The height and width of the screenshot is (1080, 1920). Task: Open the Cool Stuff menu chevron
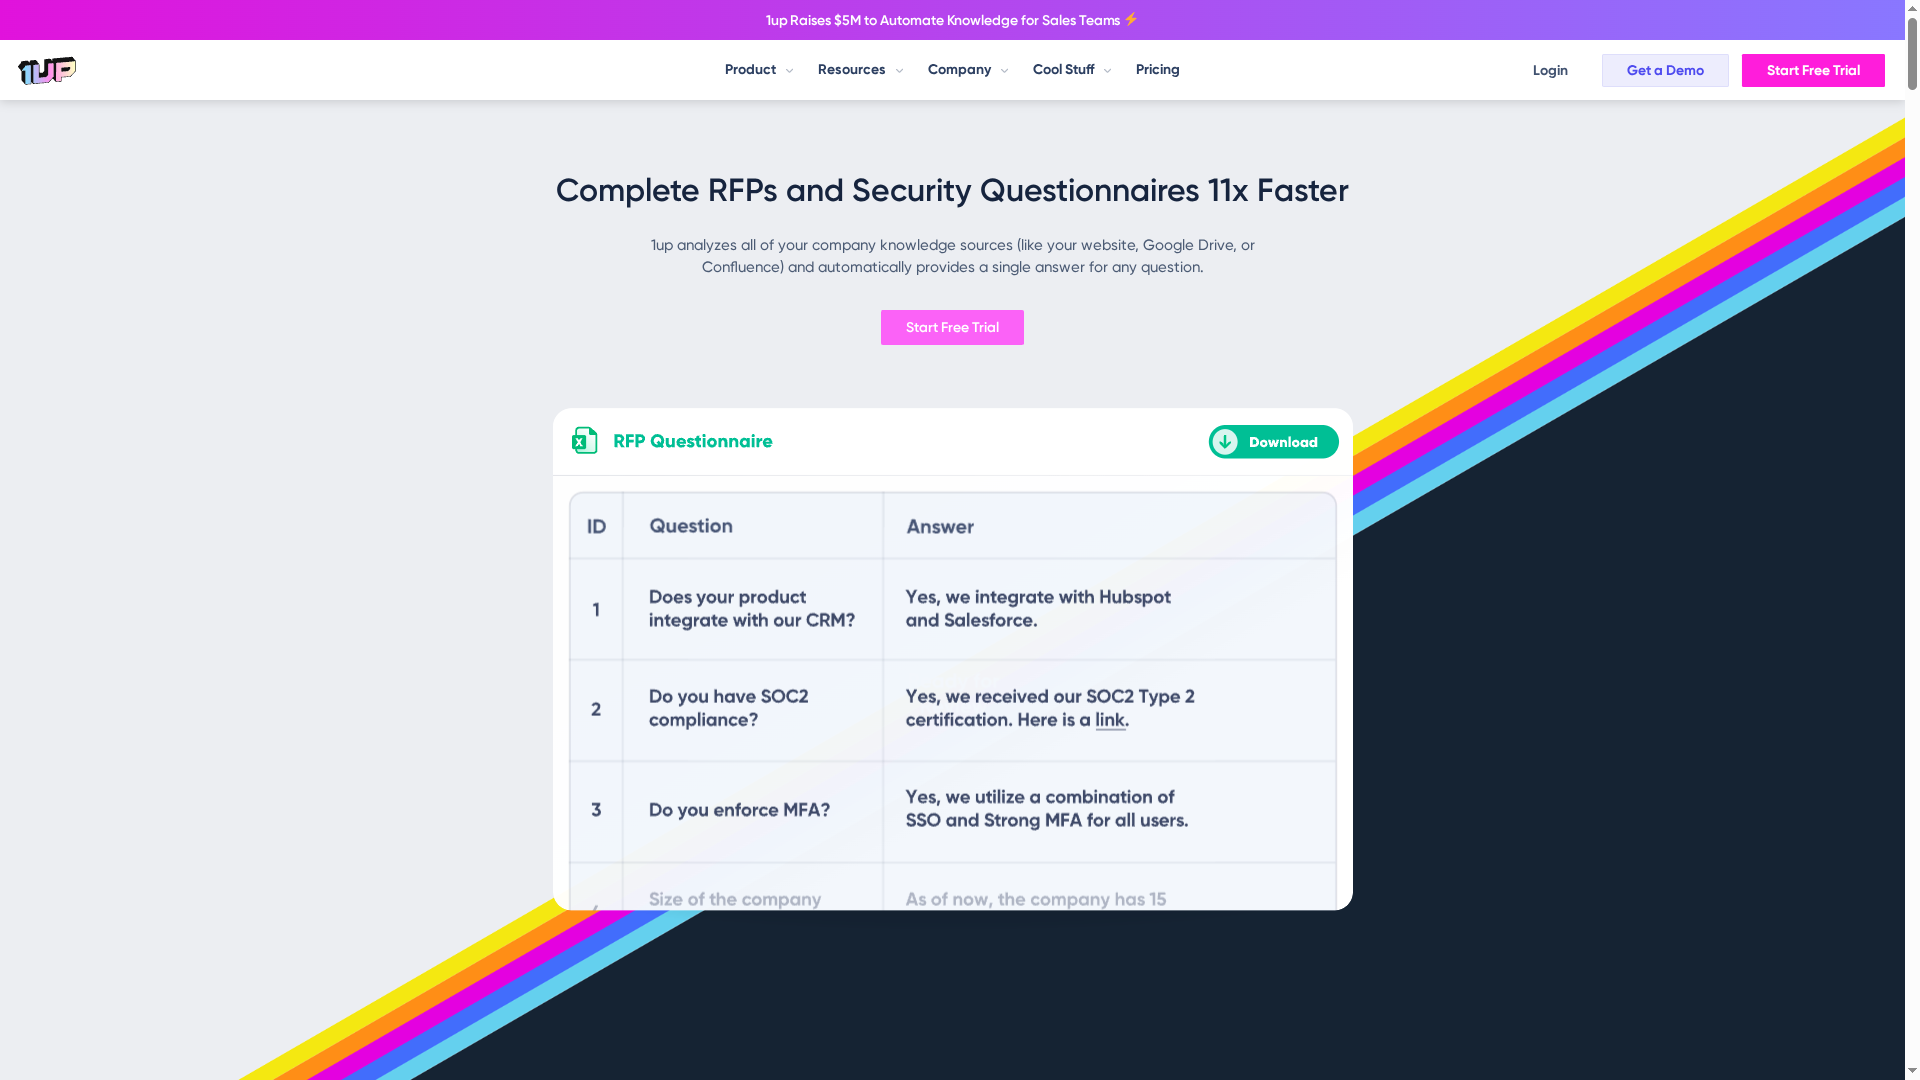point(1107,71)
